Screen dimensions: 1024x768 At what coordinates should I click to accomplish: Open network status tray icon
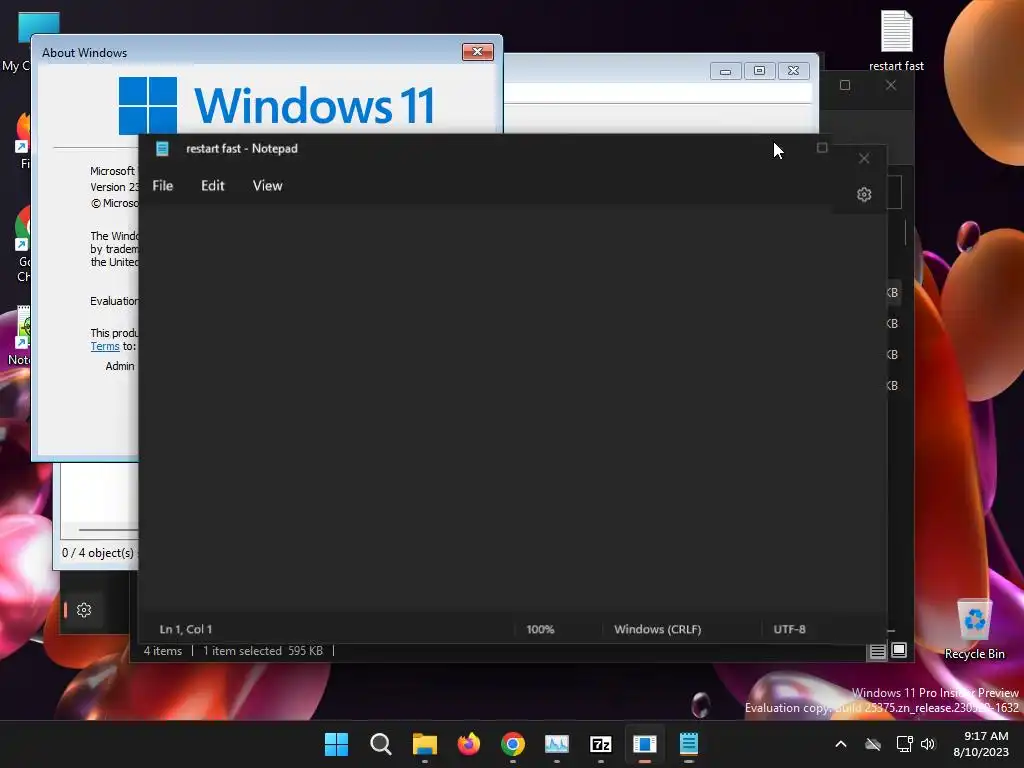(904, 744)
